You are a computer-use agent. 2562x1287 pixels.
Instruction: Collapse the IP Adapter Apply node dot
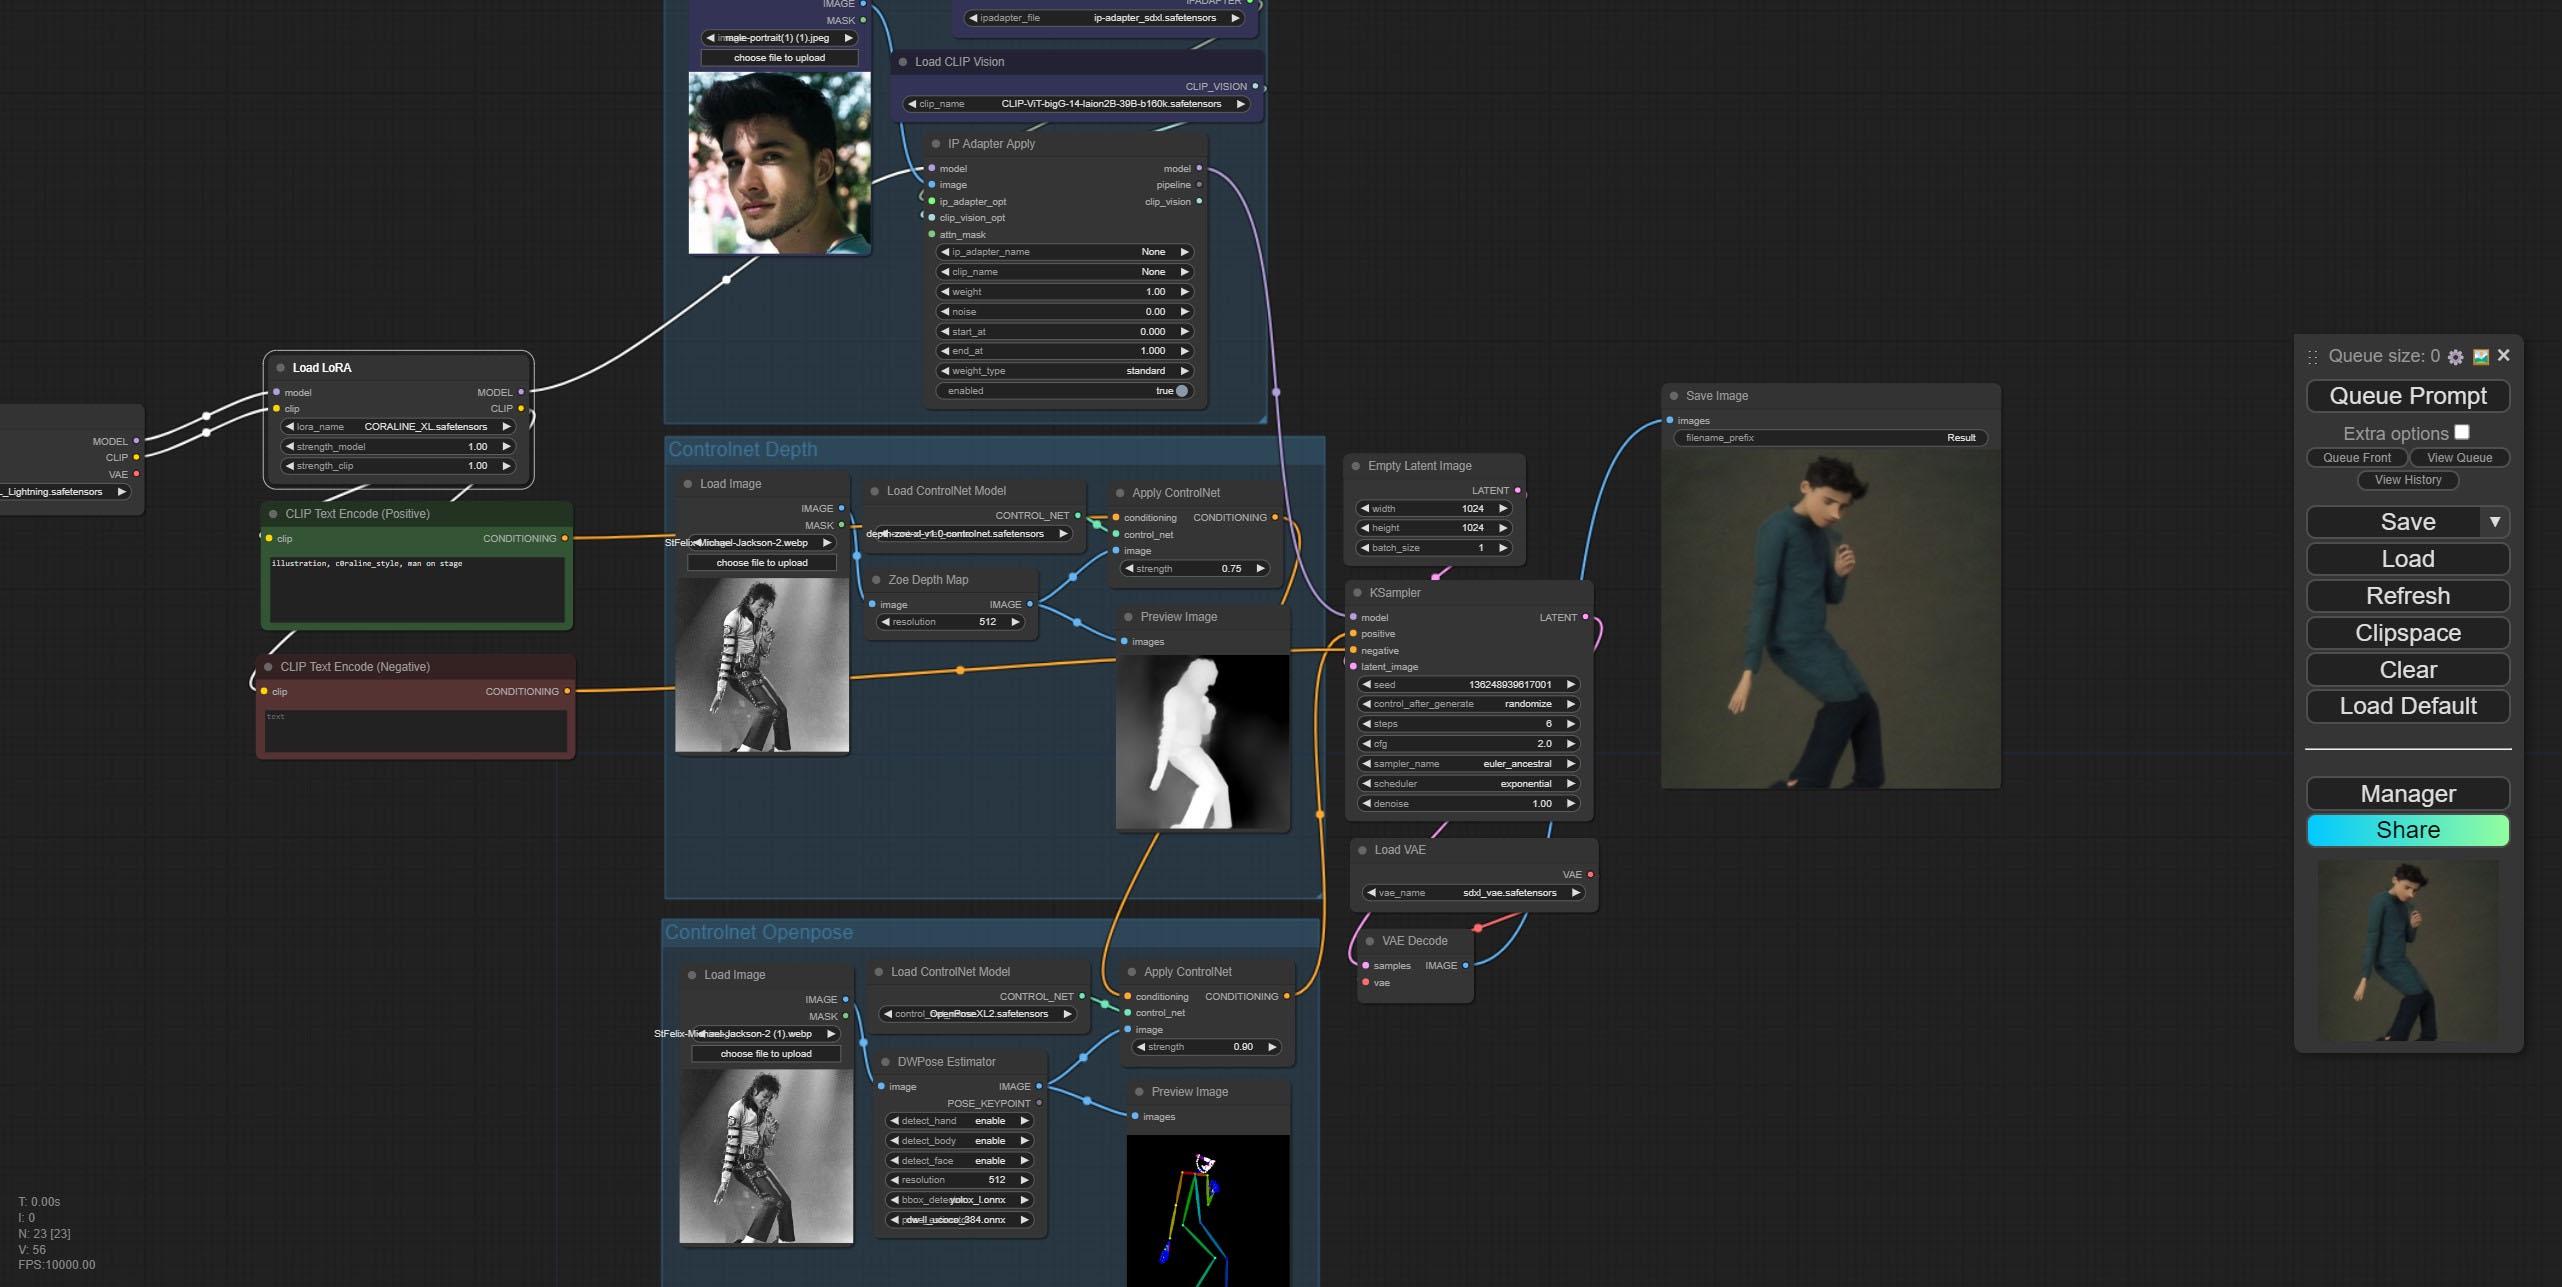coord(935,144)
